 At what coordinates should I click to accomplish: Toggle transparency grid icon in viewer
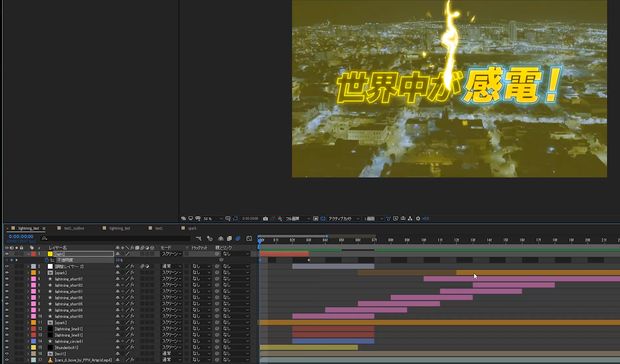(322, 219)
